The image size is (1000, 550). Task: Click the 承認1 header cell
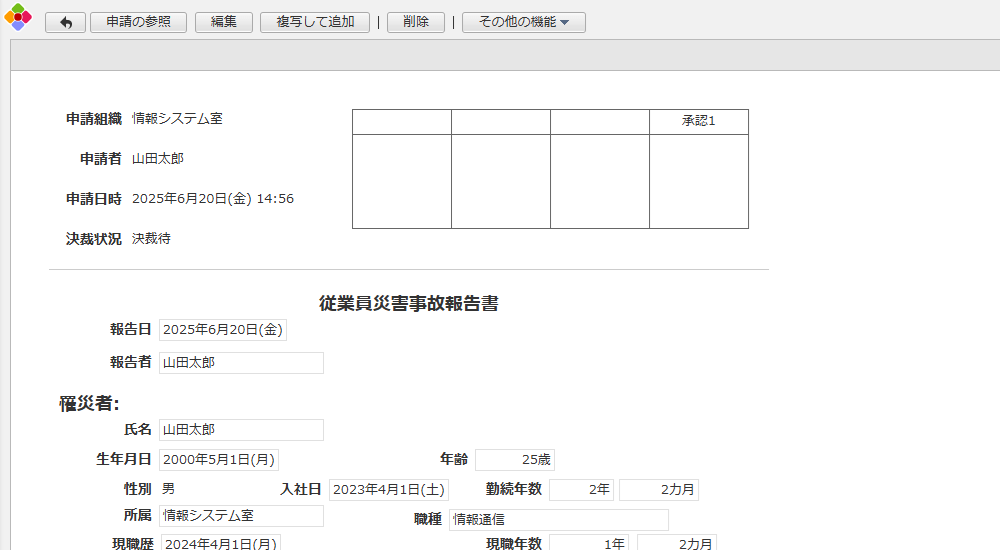(x=698, y=122)
